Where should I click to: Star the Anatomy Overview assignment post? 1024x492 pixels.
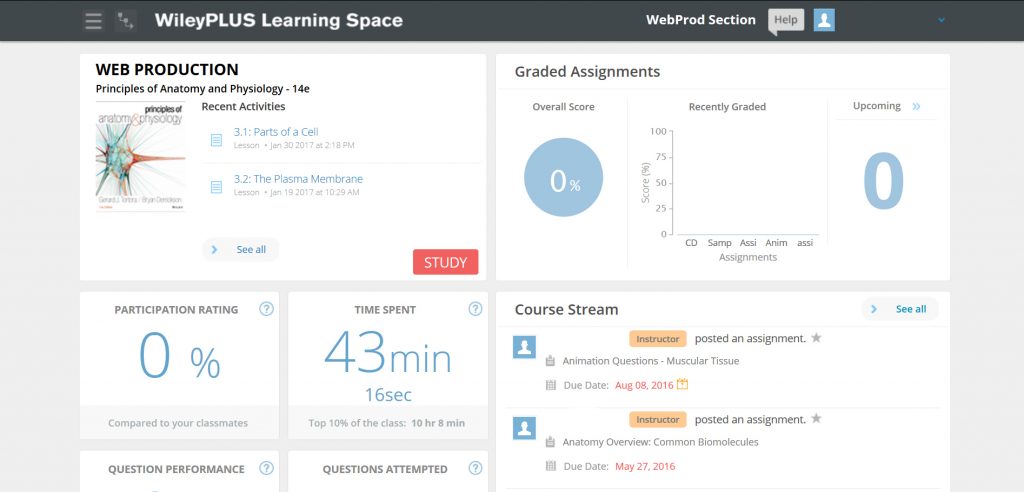click(x=816, y=418)
